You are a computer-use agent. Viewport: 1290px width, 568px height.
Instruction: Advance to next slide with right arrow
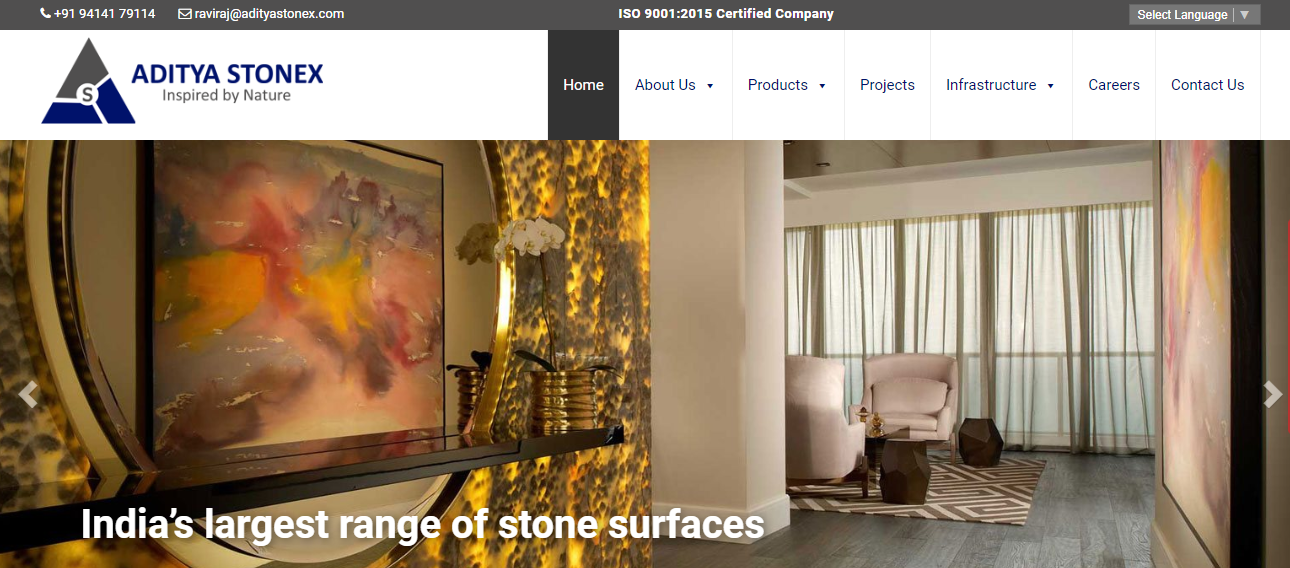click(1272, 395)
